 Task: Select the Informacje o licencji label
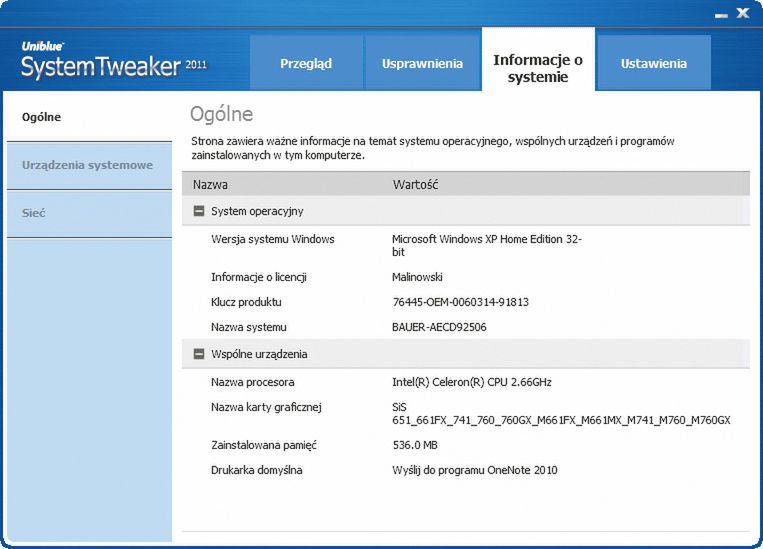[258, 277]
